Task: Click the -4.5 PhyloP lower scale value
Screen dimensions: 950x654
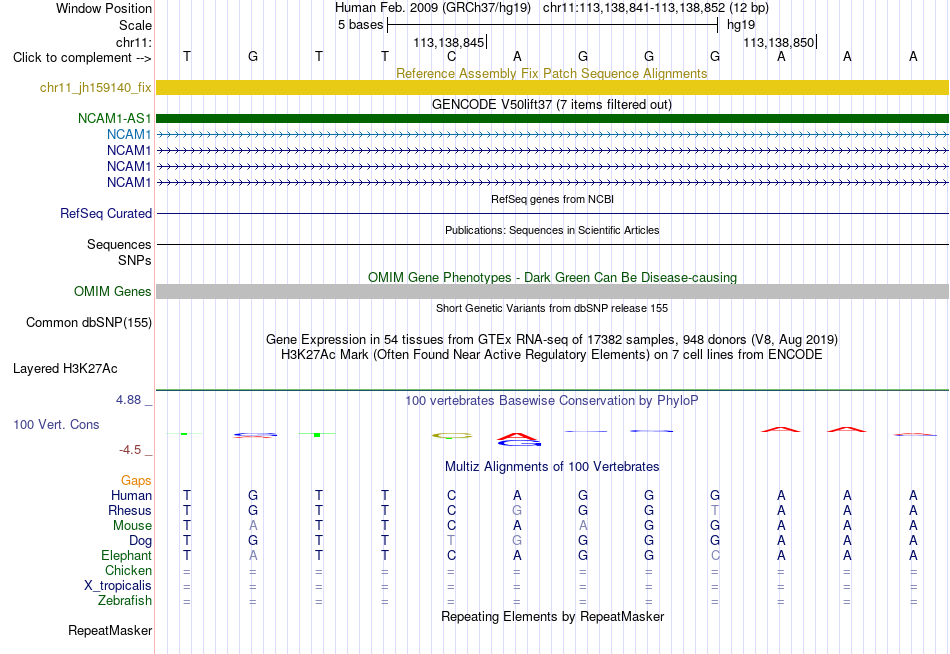Action: [x=130, y=450]
